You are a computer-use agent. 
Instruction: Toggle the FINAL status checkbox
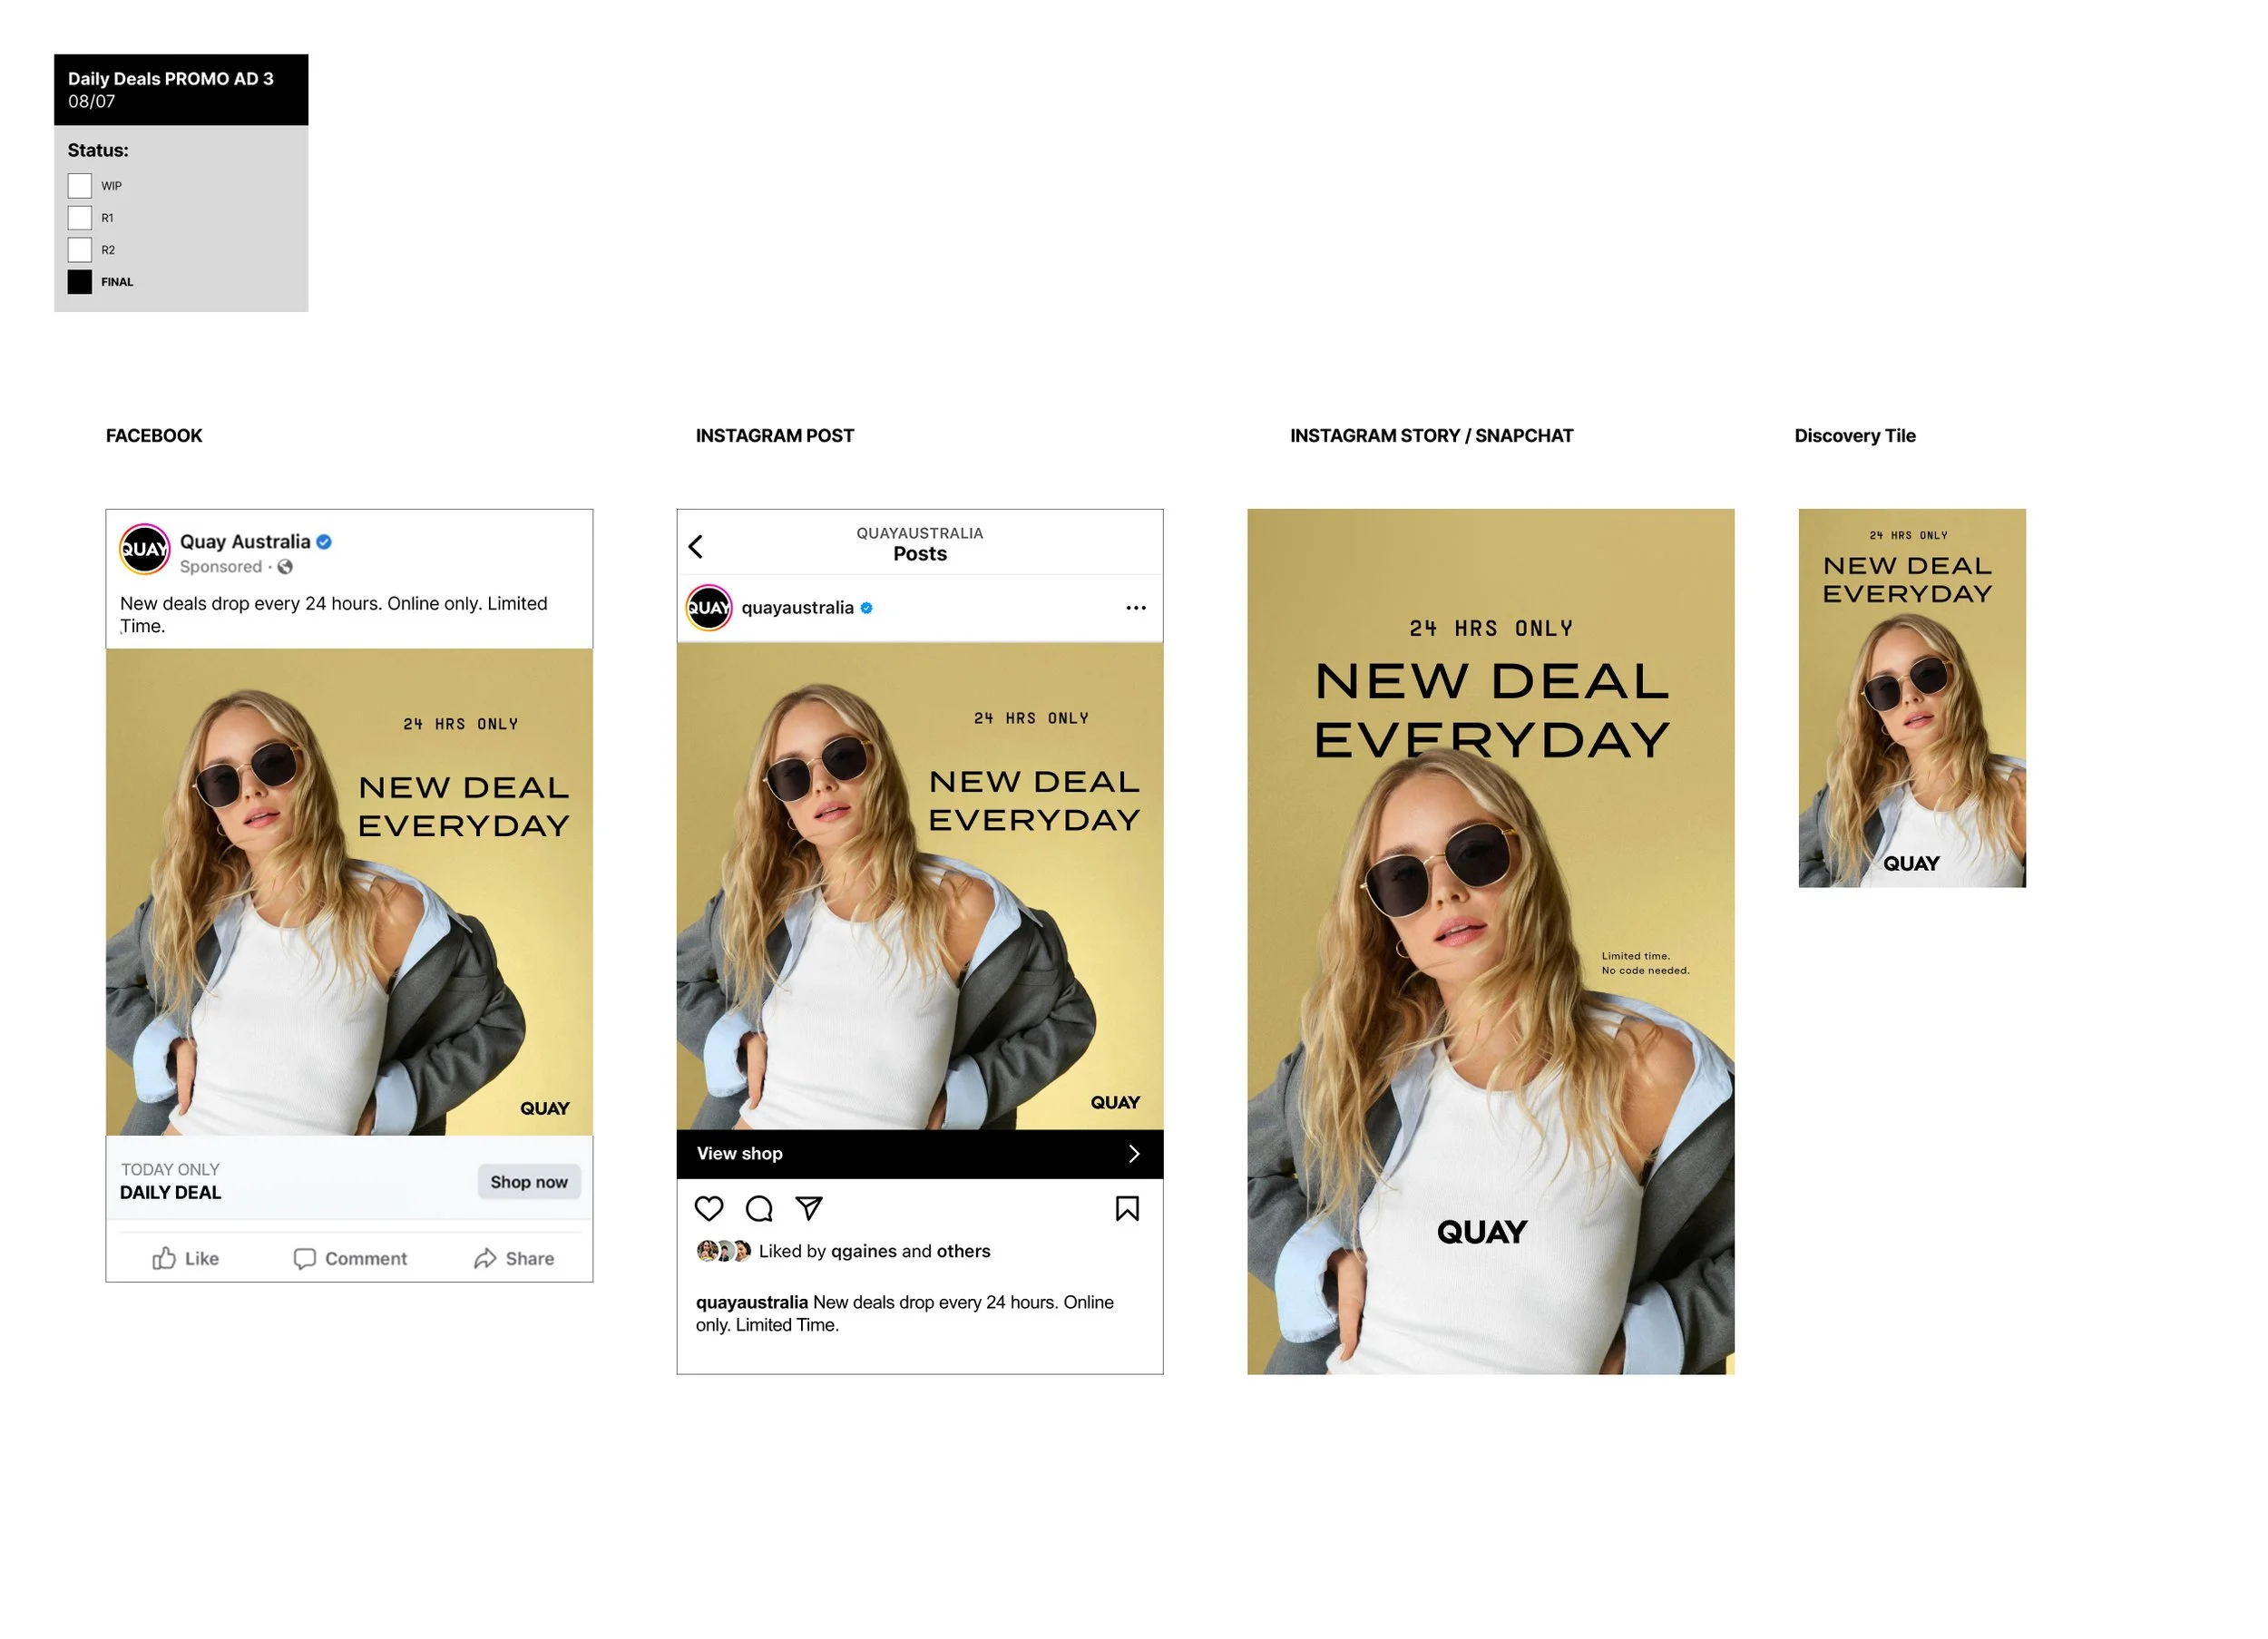coord(80,282)
